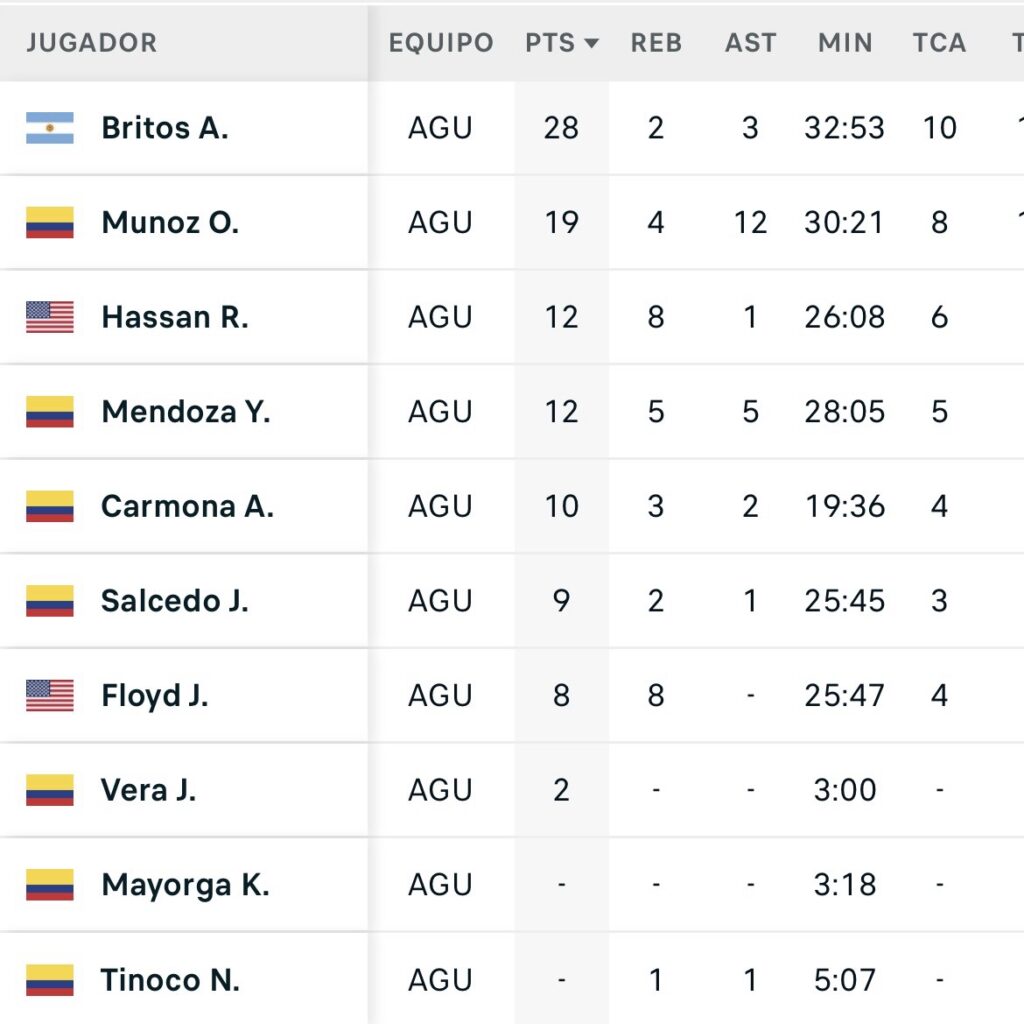Click Colombia flag beside Carmona A.
Image resolution: width=1024 pixels, height=1024 pixels.
[50, 506]
